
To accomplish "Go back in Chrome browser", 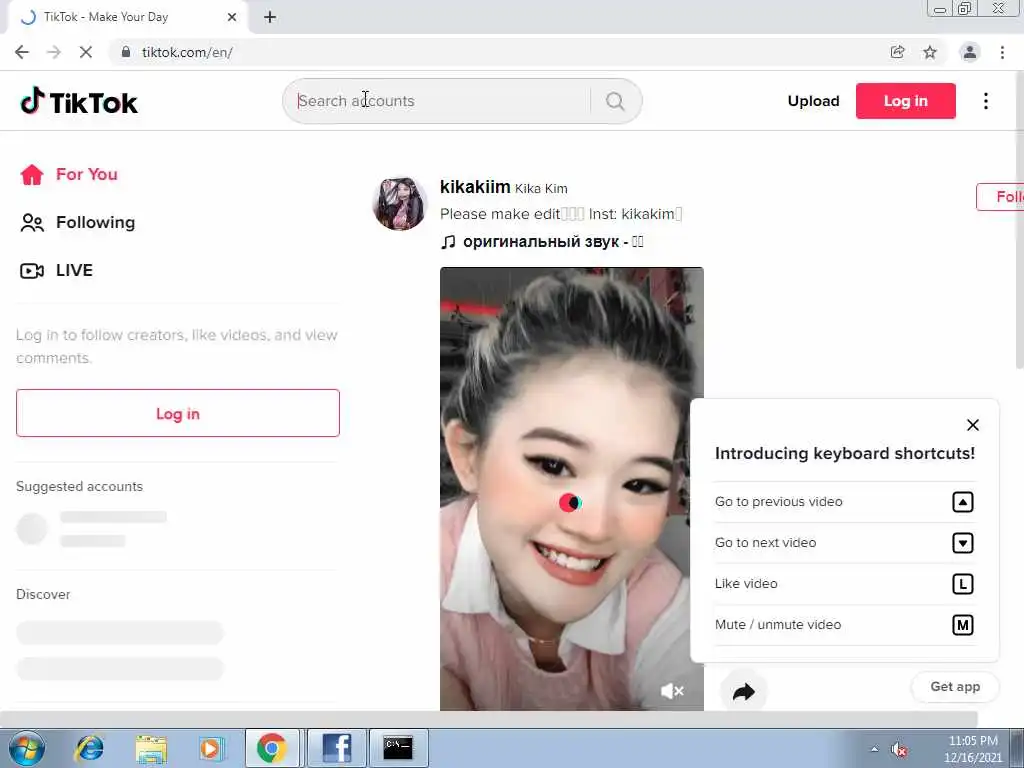I will tap(22, 52).
